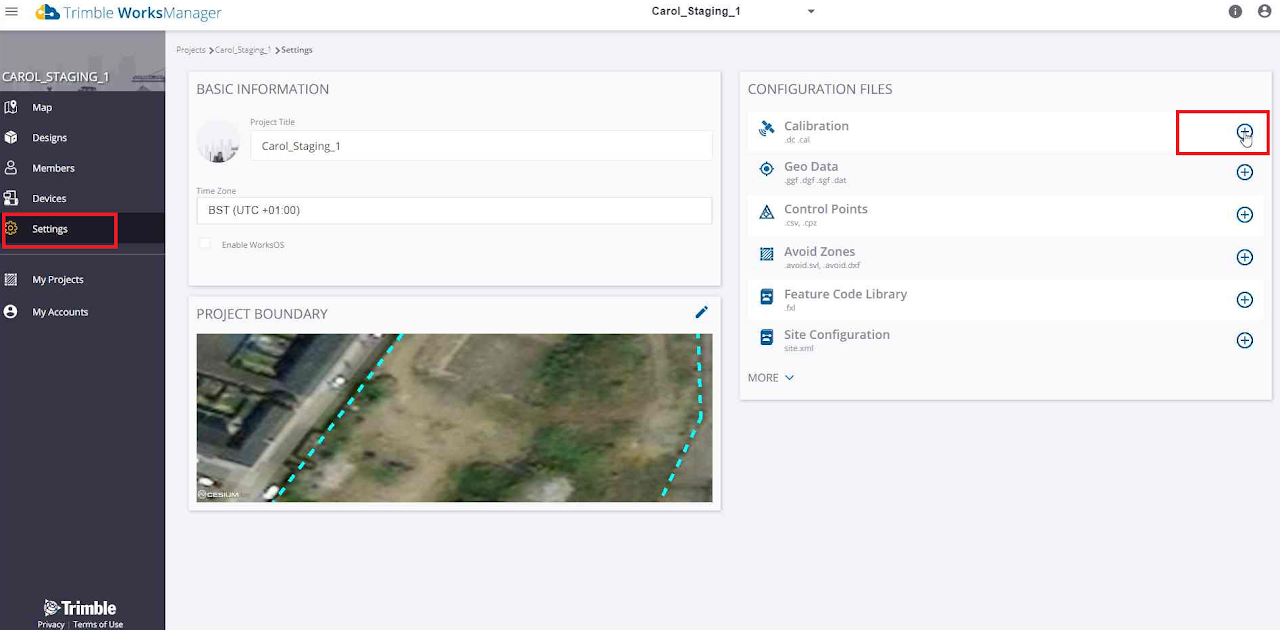1280x630 pixels.
Task: Add a Geo Data file
Action: 1244,172
